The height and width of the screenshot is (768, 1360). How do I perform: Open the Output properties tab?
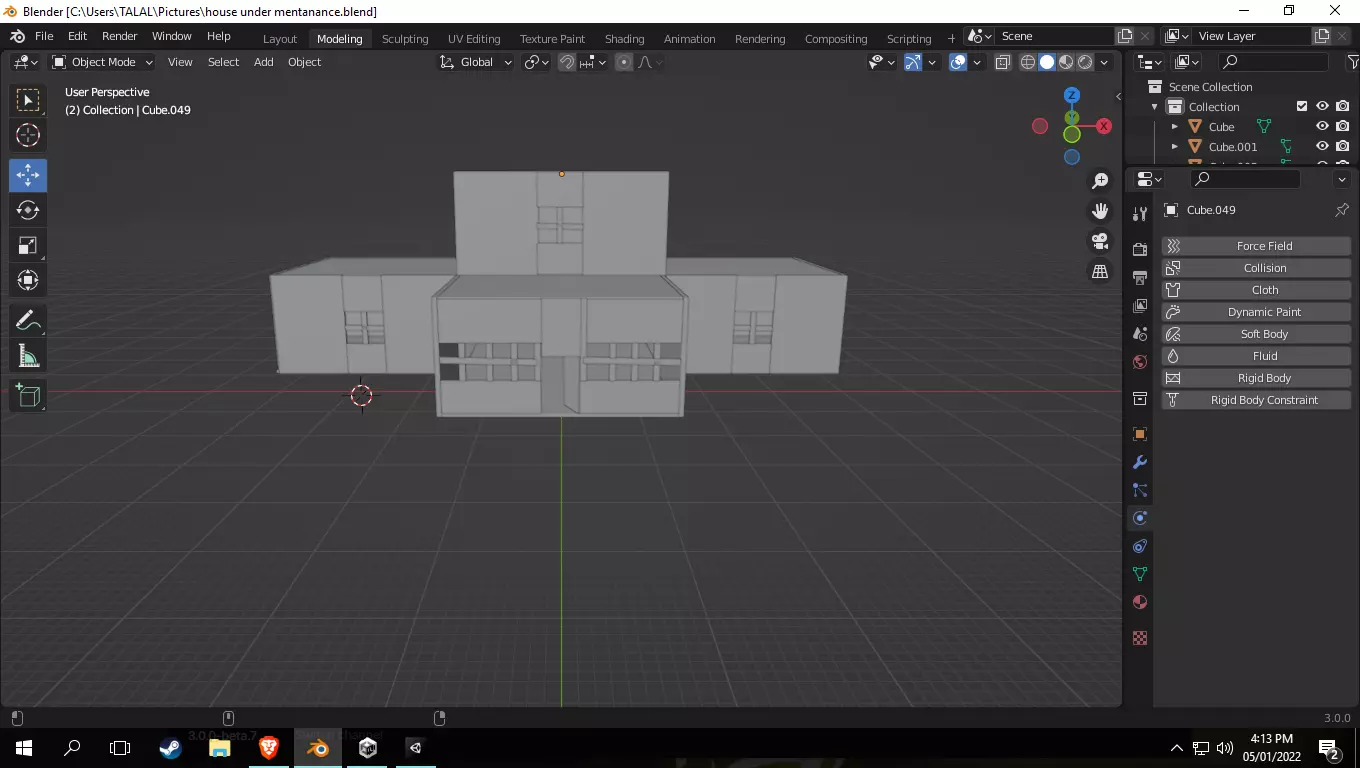click(x=1139, y=277)
